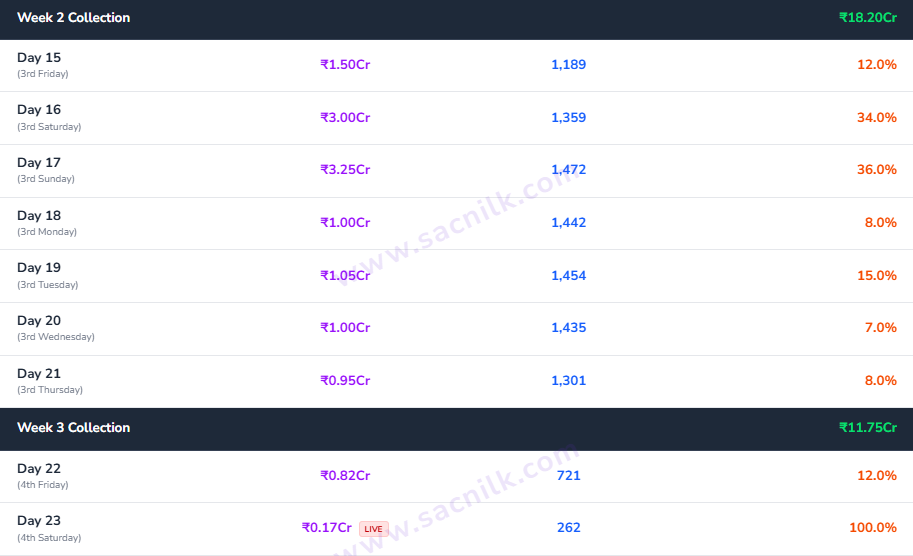
Task: Click occupancy 100.0% for Day 23
Action: point(873,527)
